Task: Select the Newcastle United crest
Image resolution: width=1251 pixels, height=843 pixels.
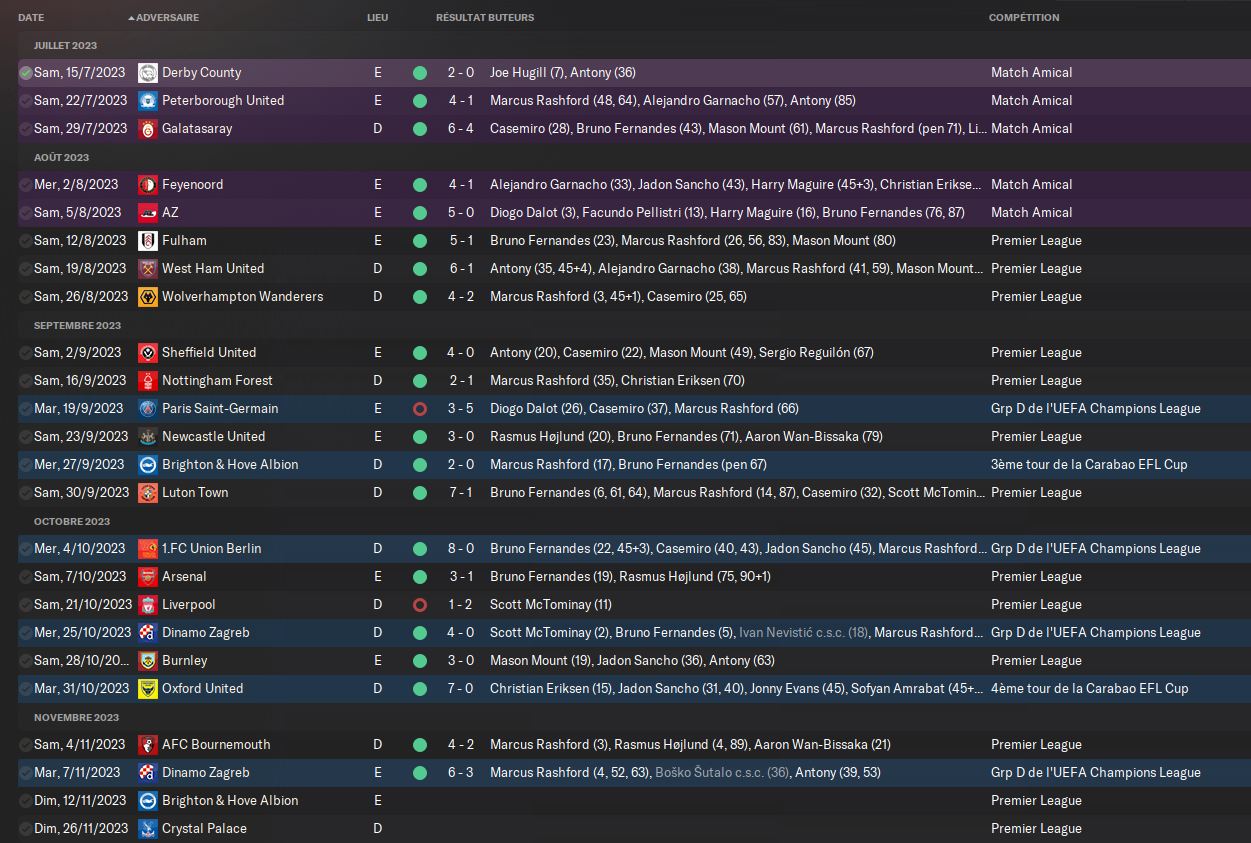Action: [x=148, y=437]
